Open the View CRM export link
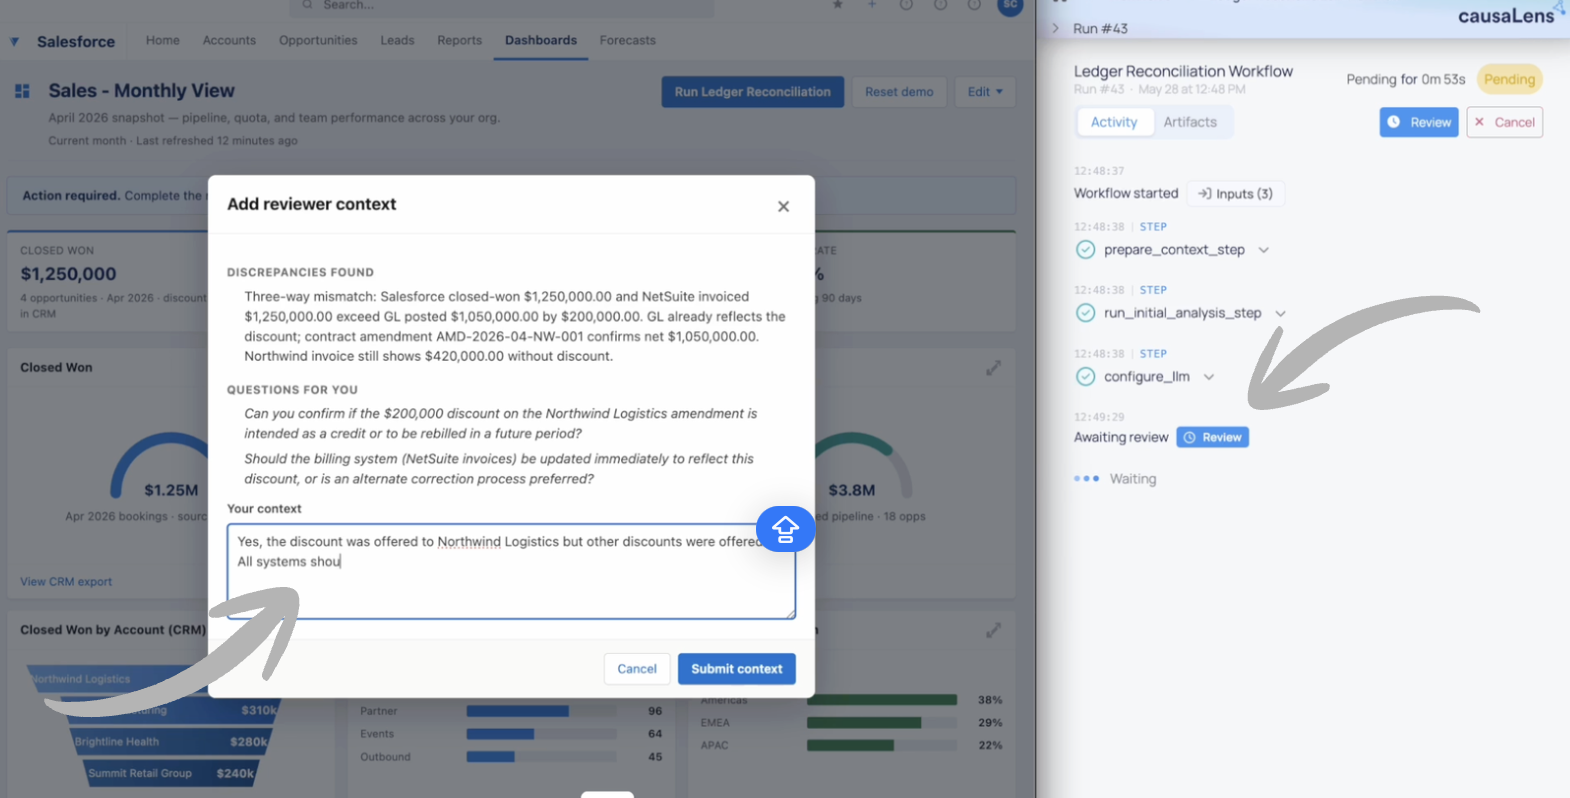1570x798 pixels. tap(66, 582)
